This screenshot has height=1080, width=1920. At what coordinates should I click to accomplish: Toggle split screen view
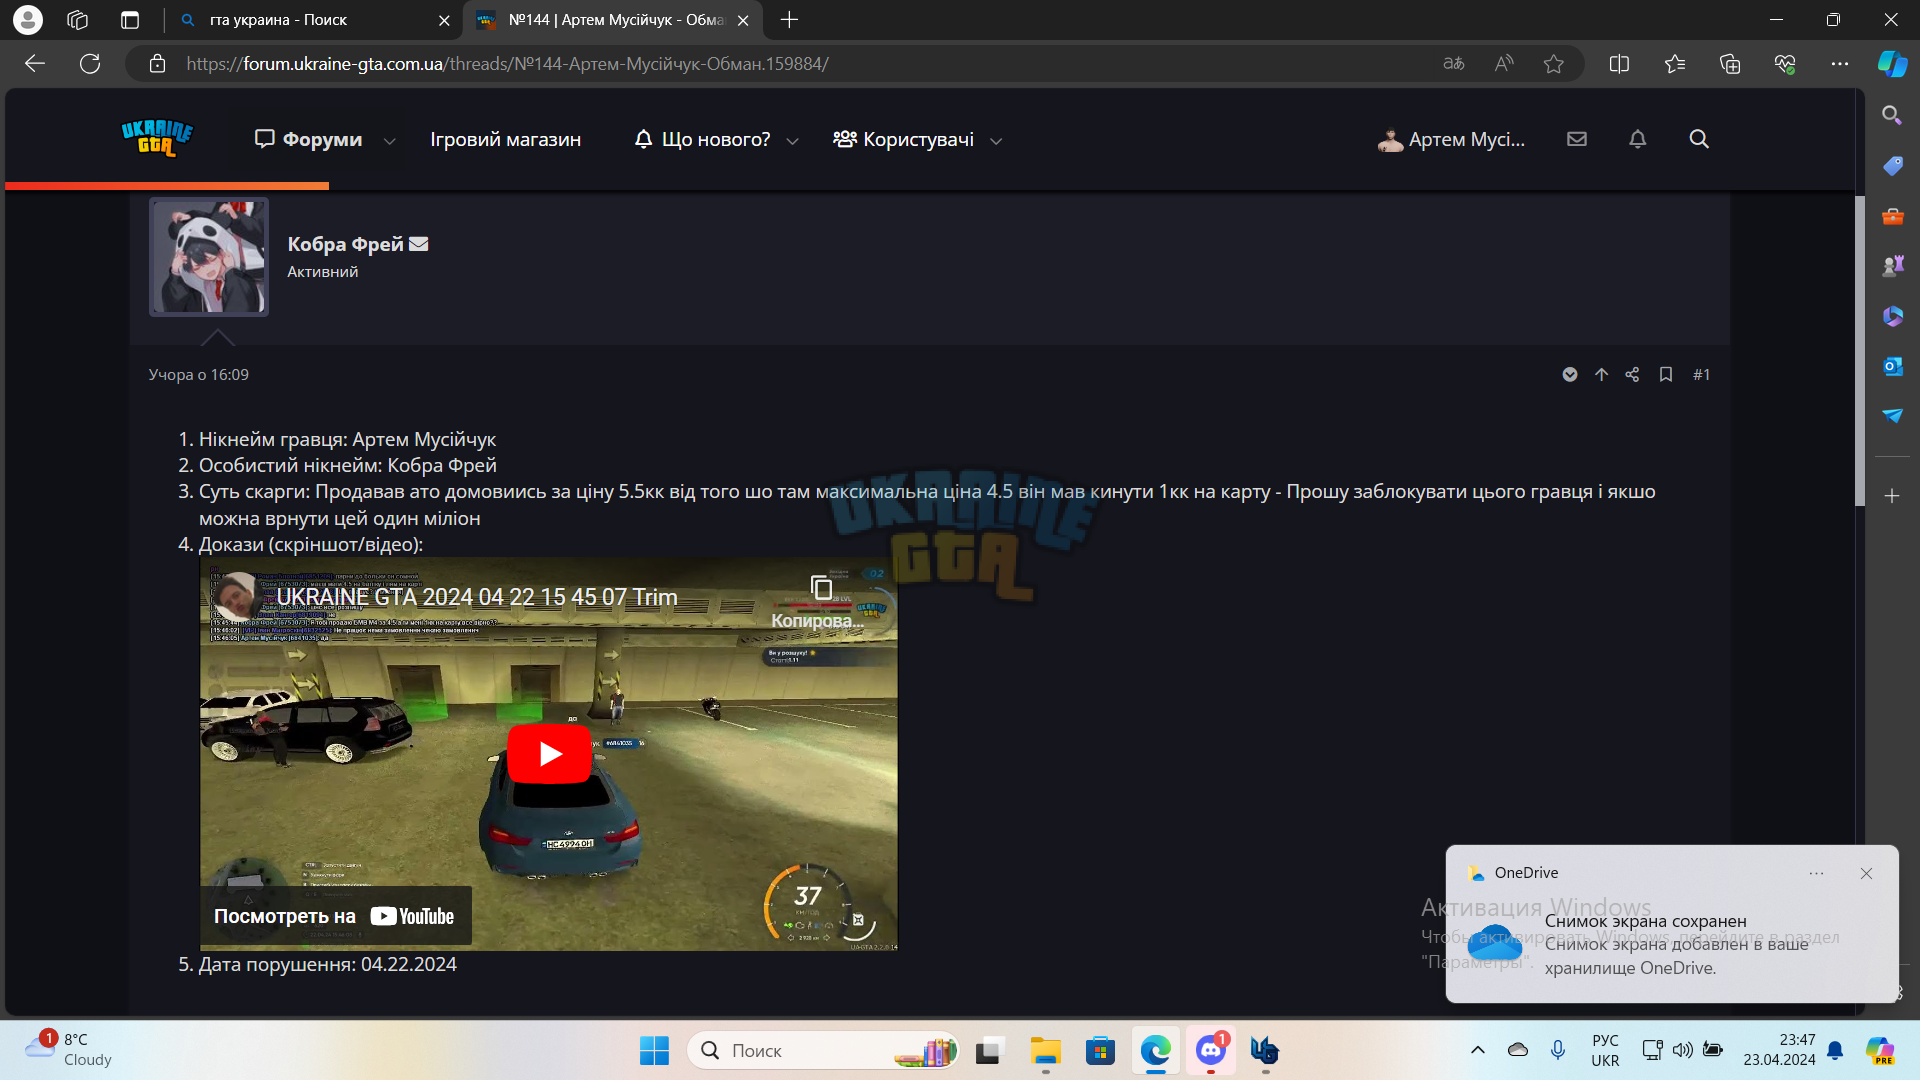(x=1619, y=64)
